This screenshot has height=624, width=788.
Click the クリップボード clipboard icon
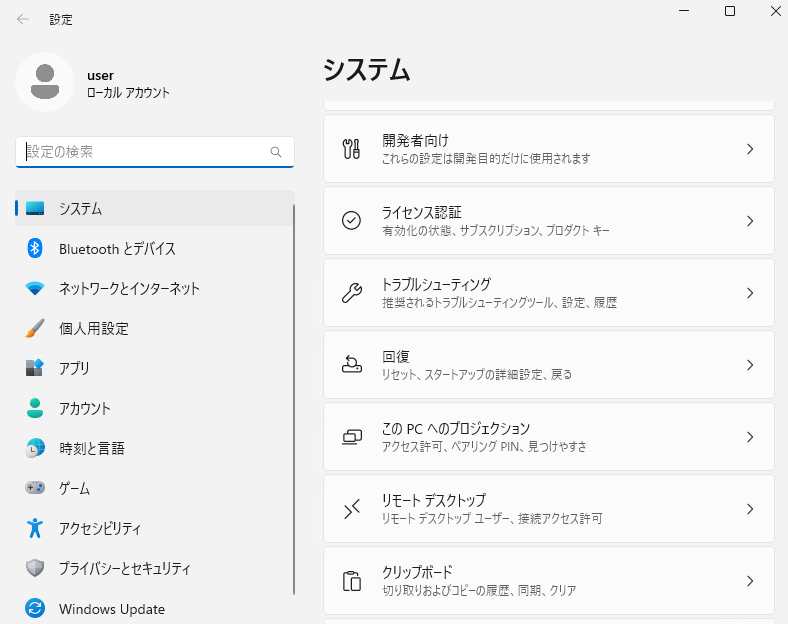tap(352, 581)
